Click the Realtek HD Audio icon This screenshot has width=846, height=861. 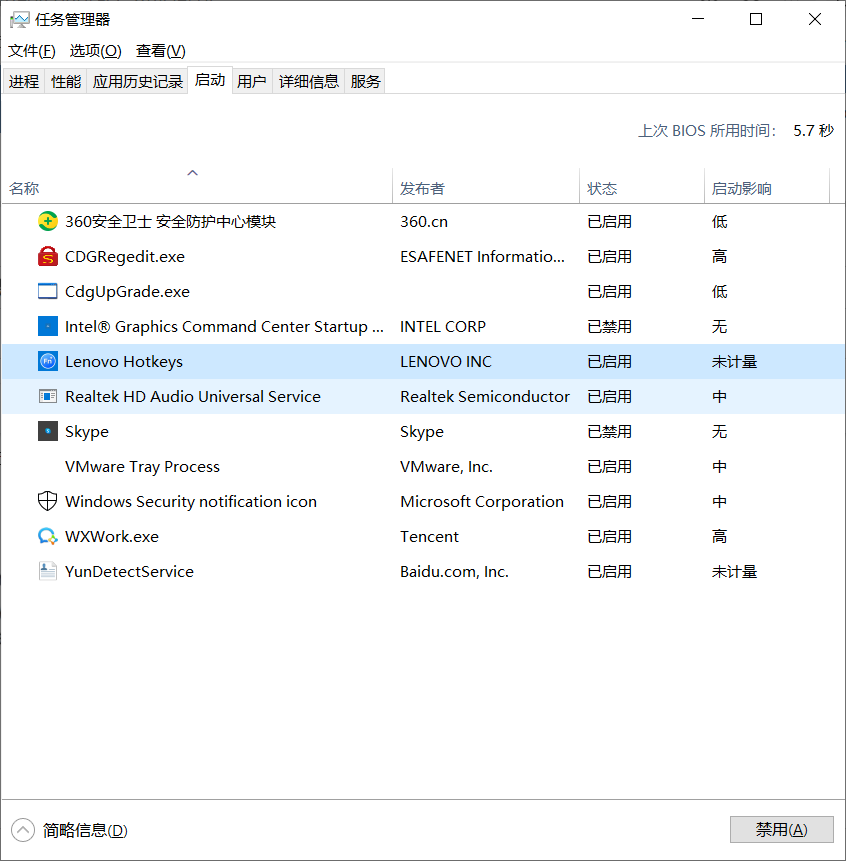48,396
